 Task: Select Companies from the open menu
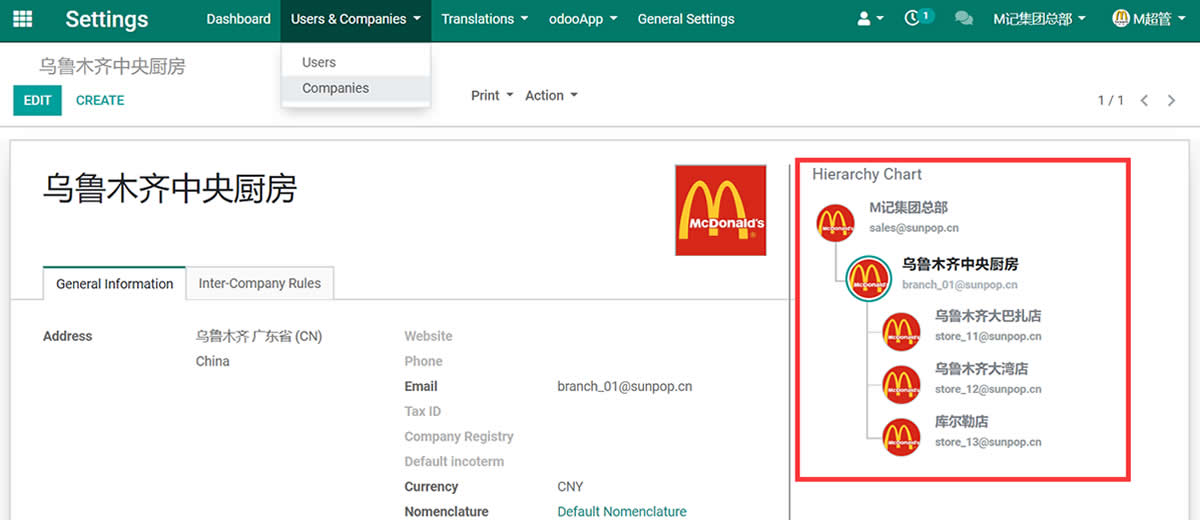(336, 88)
